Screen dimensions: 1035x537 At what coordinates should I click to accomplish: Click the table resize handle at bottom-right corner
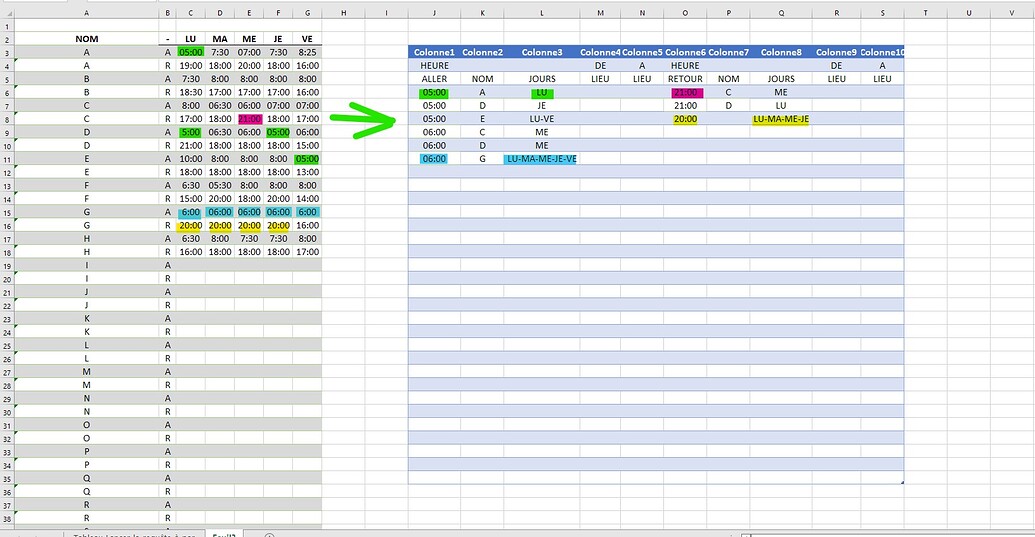pos(902,482)
